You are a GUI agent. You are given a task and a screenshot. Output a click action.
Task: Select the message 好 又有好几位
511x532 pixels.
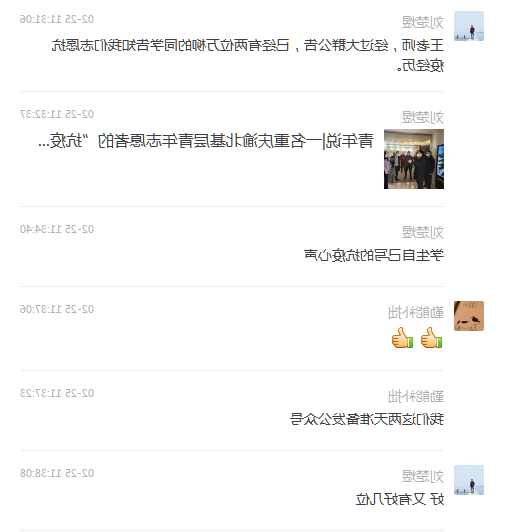coord(400,499)
